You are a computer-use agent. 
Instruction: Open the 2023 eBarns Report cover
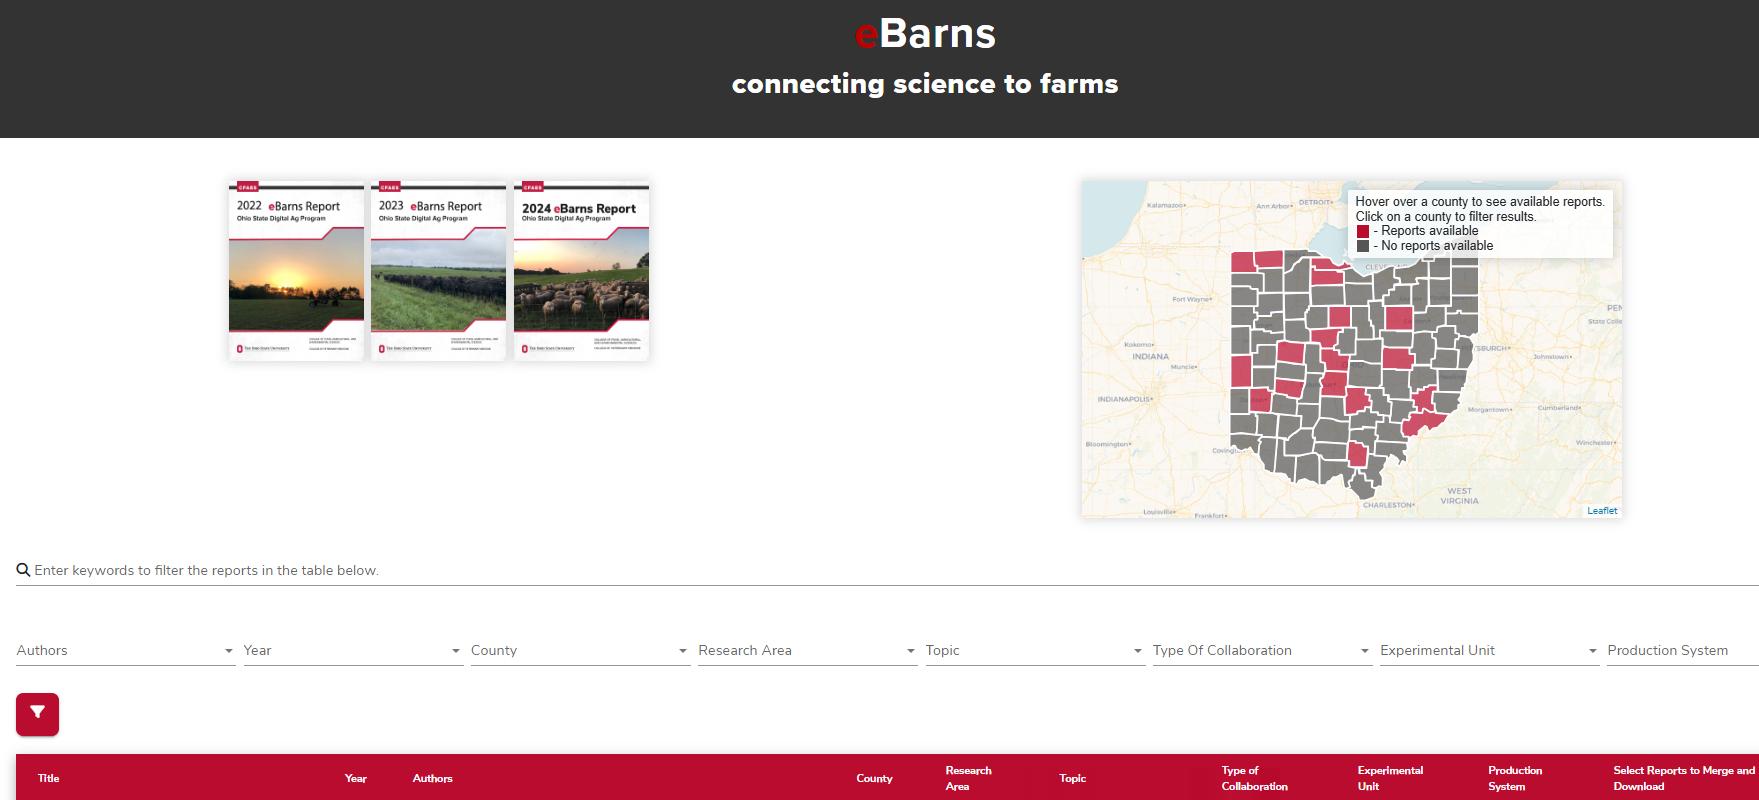[438, 270]
